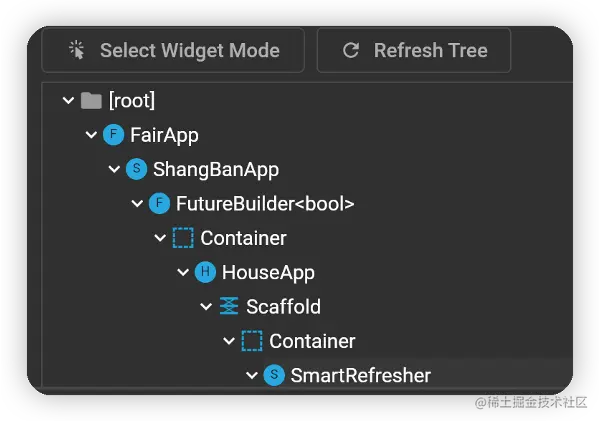This screenshot has width=600, height=422.
Task: Click dashed-box icon of Container under Scaffold
Action: pos(252,341)
